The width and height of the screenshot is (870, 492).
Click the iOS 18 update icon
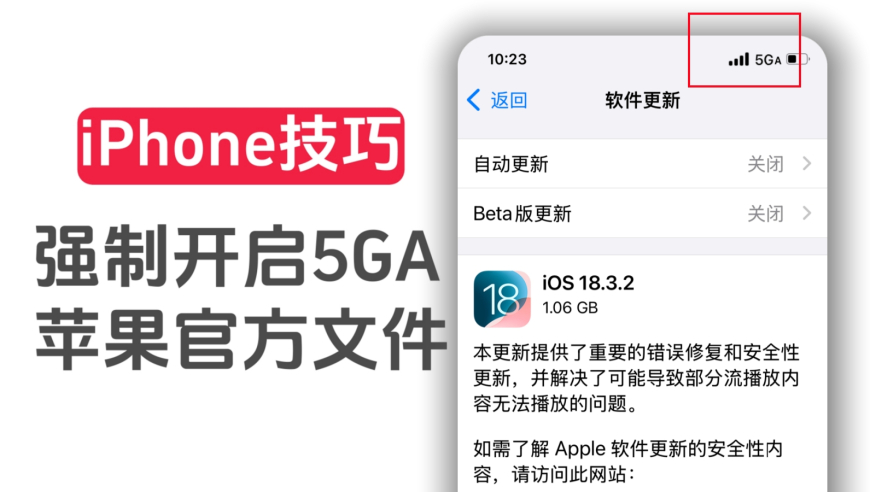coord(502,299)
